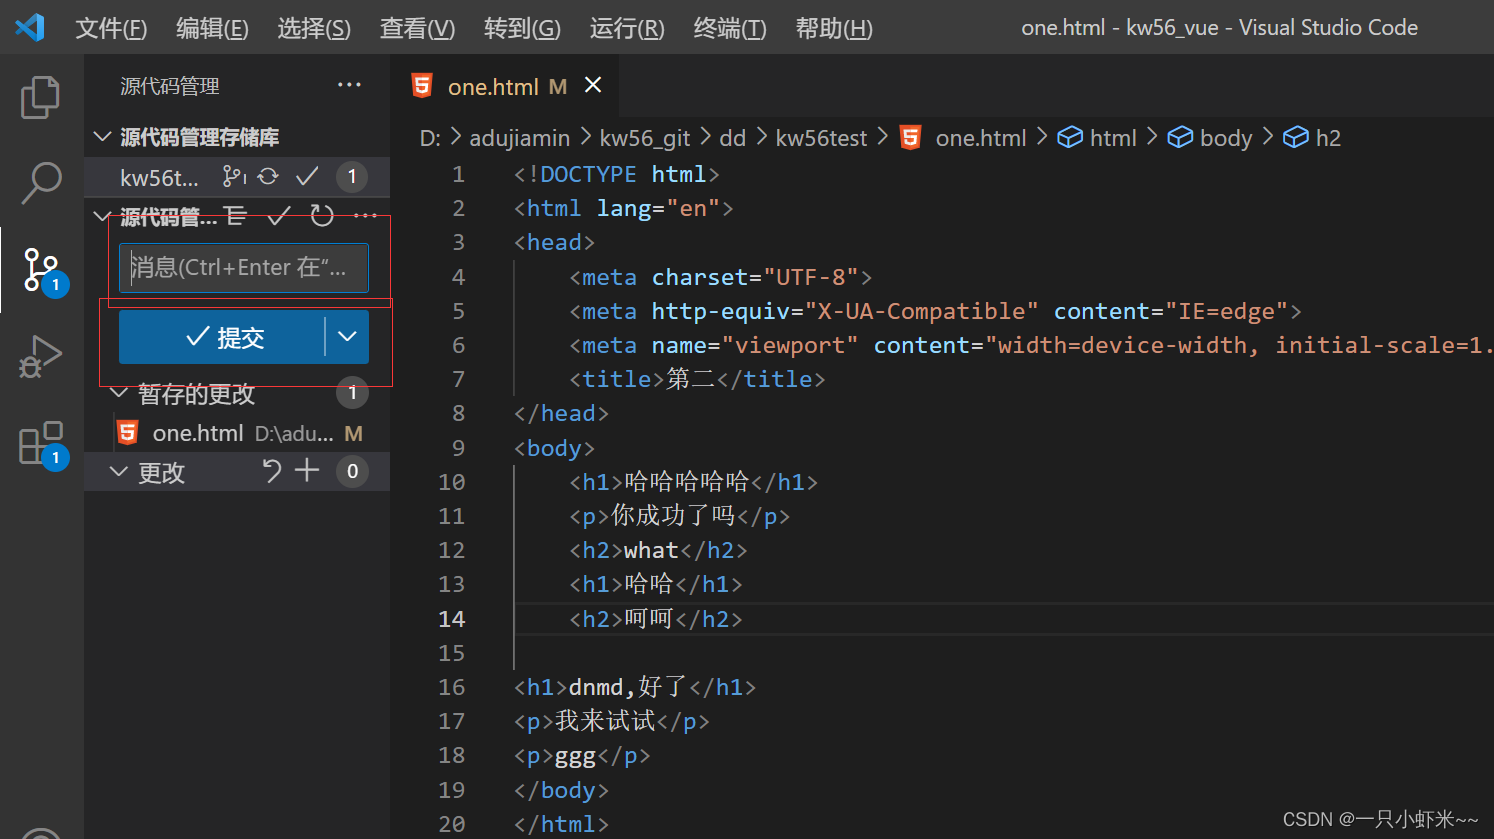
Task: Open 帮助(H) menu
Action: pos(834,28)
